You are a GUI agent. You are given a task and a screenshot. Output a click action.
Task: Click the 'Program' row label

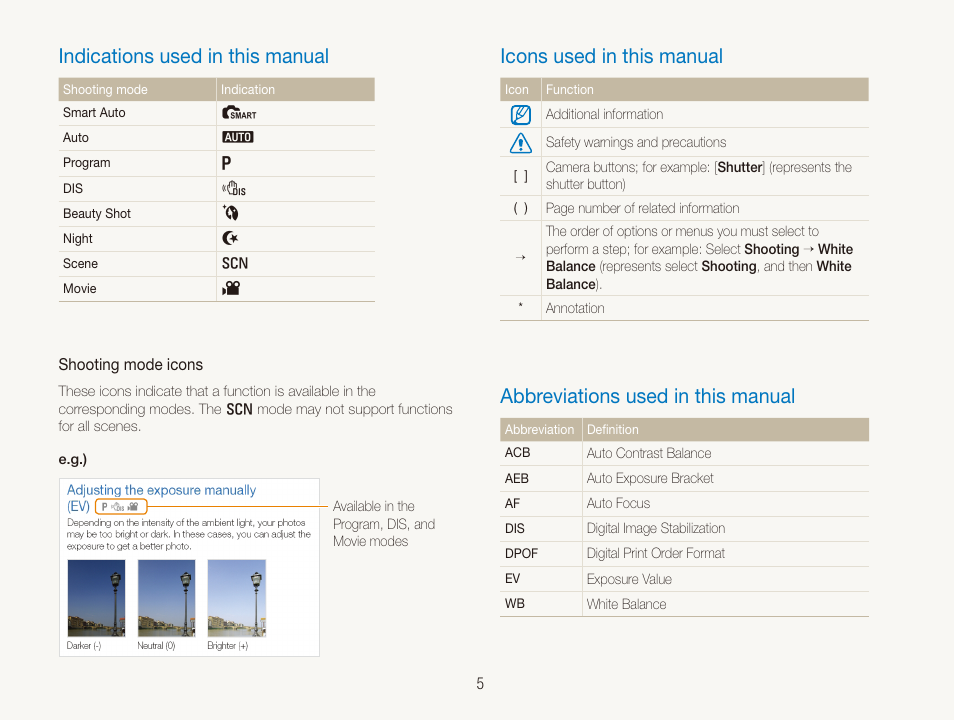(86, 163)
